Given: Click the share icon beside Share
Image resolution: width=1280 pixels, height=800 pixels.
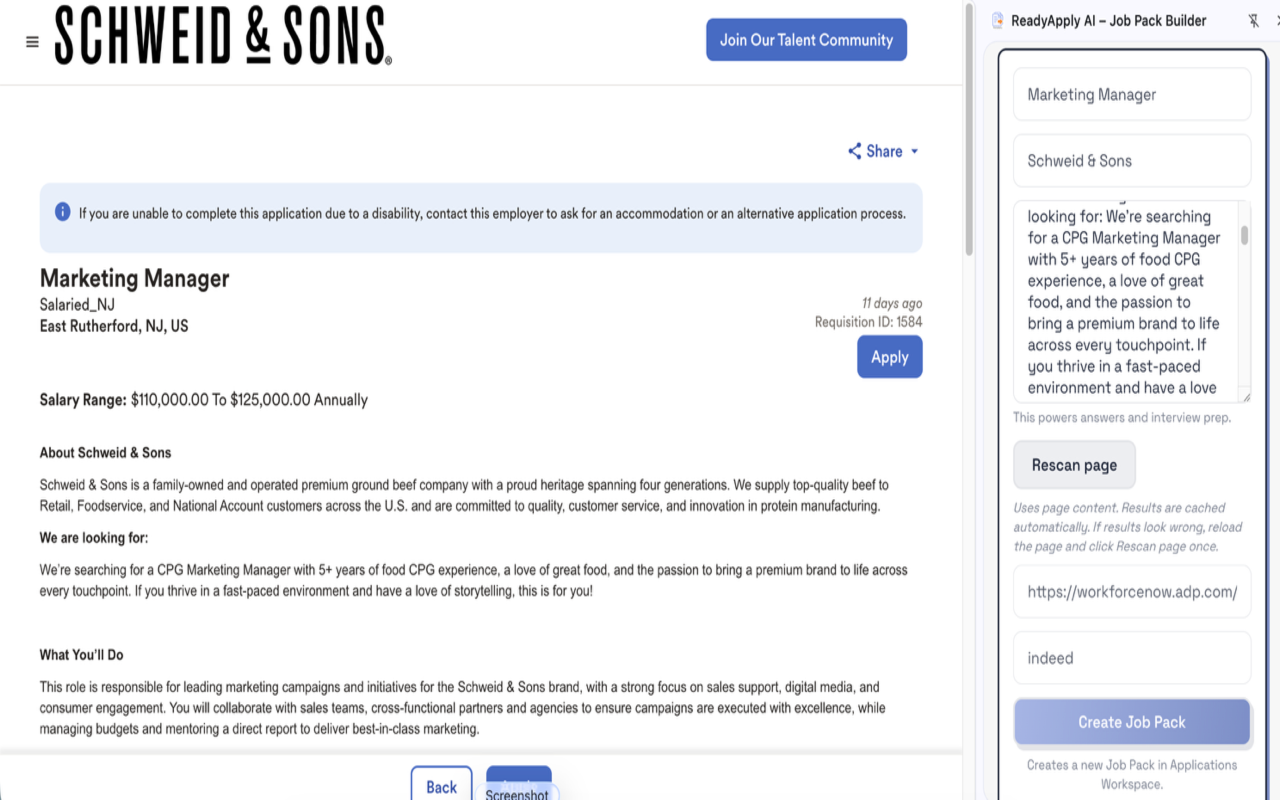Looking at the screenshot, I should pyautogui.click(x=854, y=151).
